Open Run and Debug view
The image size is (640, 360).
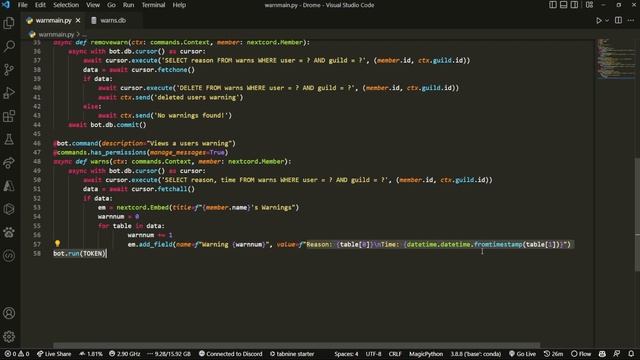[x=9, y=93]
